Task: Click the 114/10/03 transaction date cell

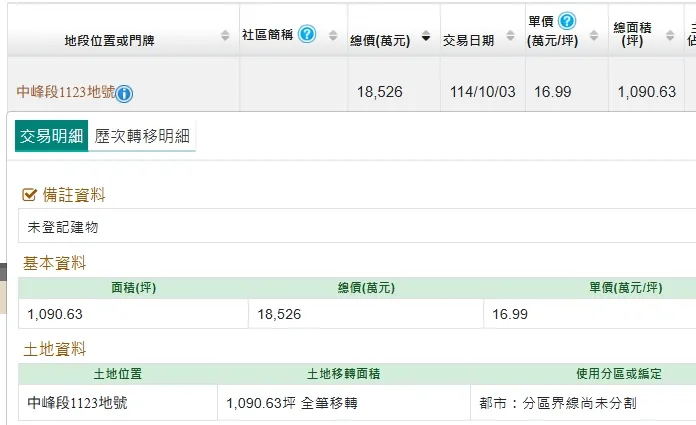Action: tap(480, 92)
